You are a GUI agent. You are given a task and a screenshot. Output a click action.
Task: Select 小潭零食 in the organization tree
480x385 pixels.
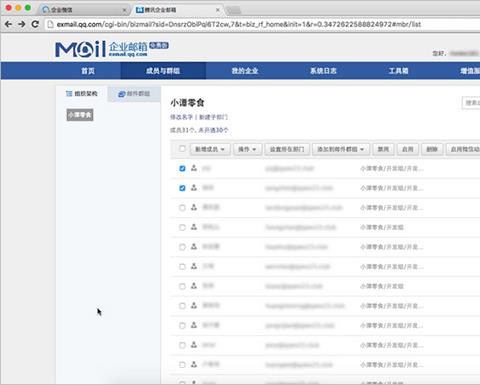[80, 115]
